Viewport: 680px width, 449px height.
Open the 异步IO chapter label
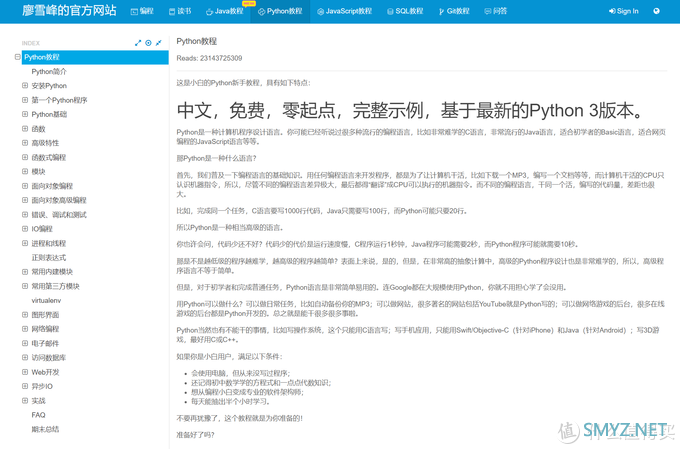click(x=42, y=386)
